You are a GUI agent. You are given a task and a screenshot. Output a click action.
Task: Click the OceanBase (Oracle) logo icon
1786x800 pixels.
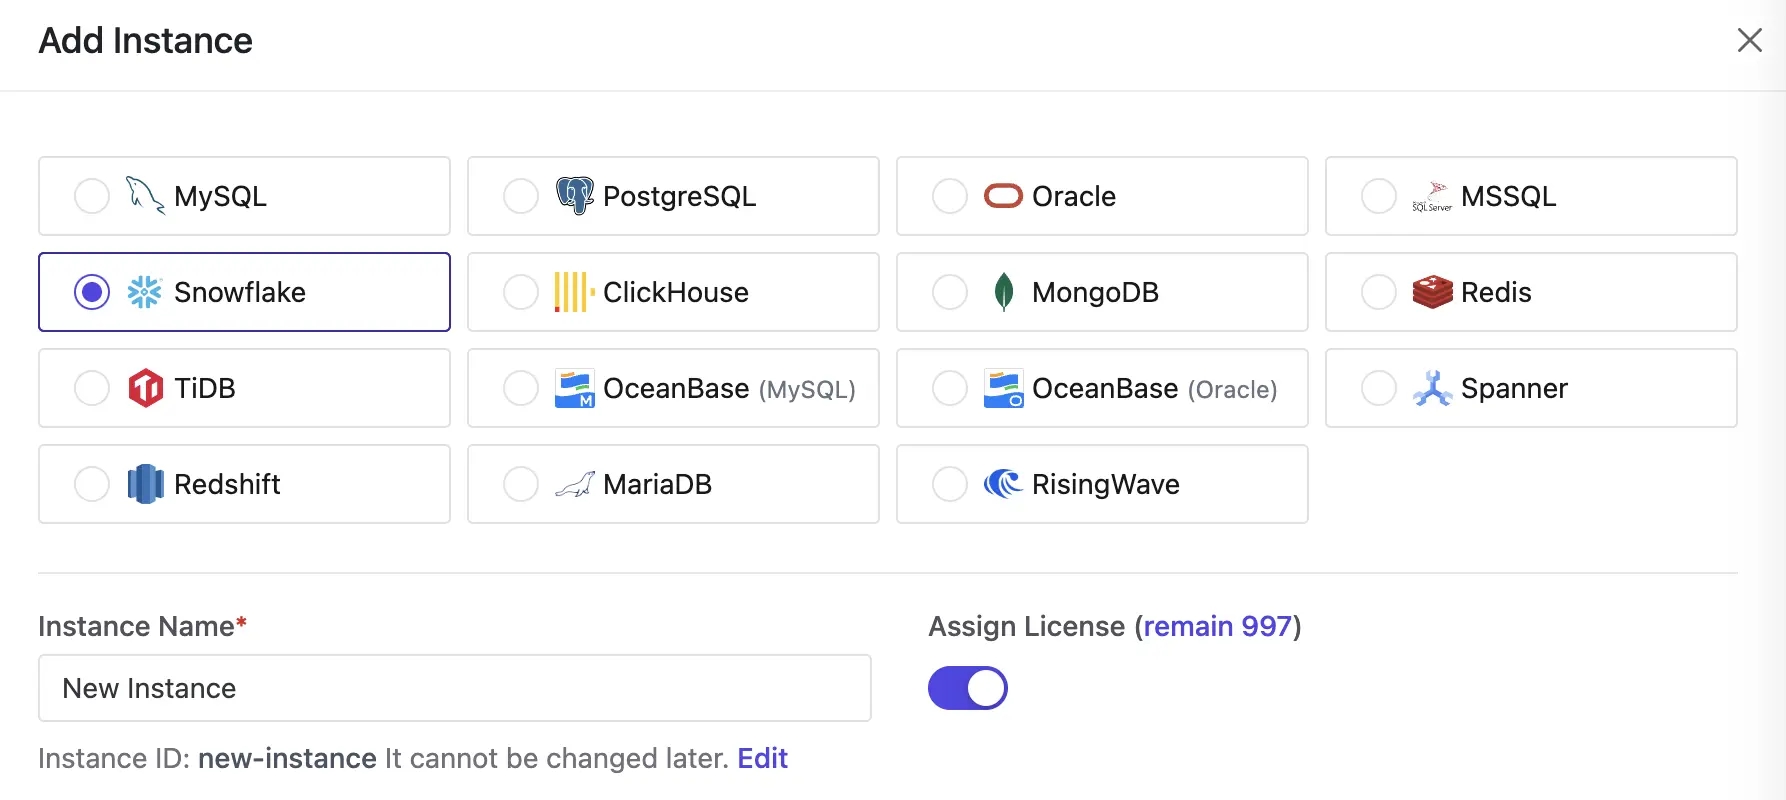pos(1003,388)
